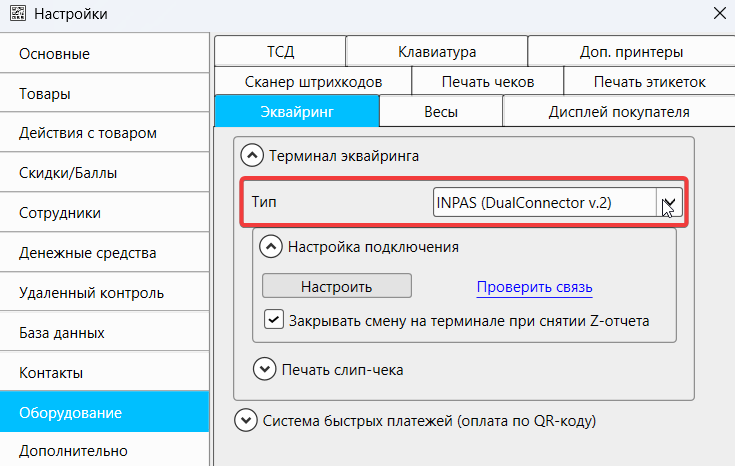The image size is (735, 466).
Task: Open the Доп. принтеры tab
Action: (631, 51)
